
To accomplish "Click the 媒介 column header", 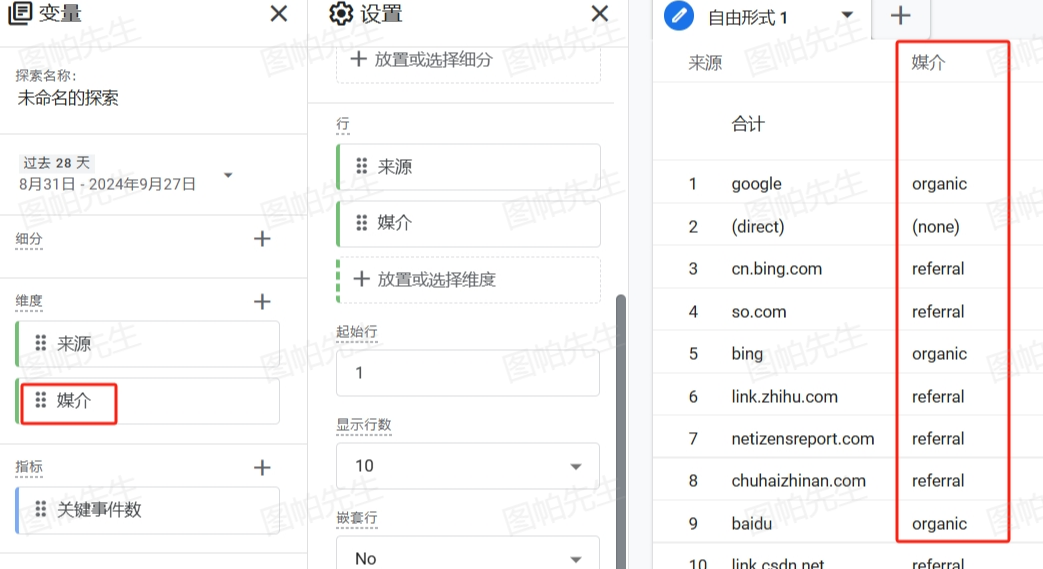I will point(929,63).
